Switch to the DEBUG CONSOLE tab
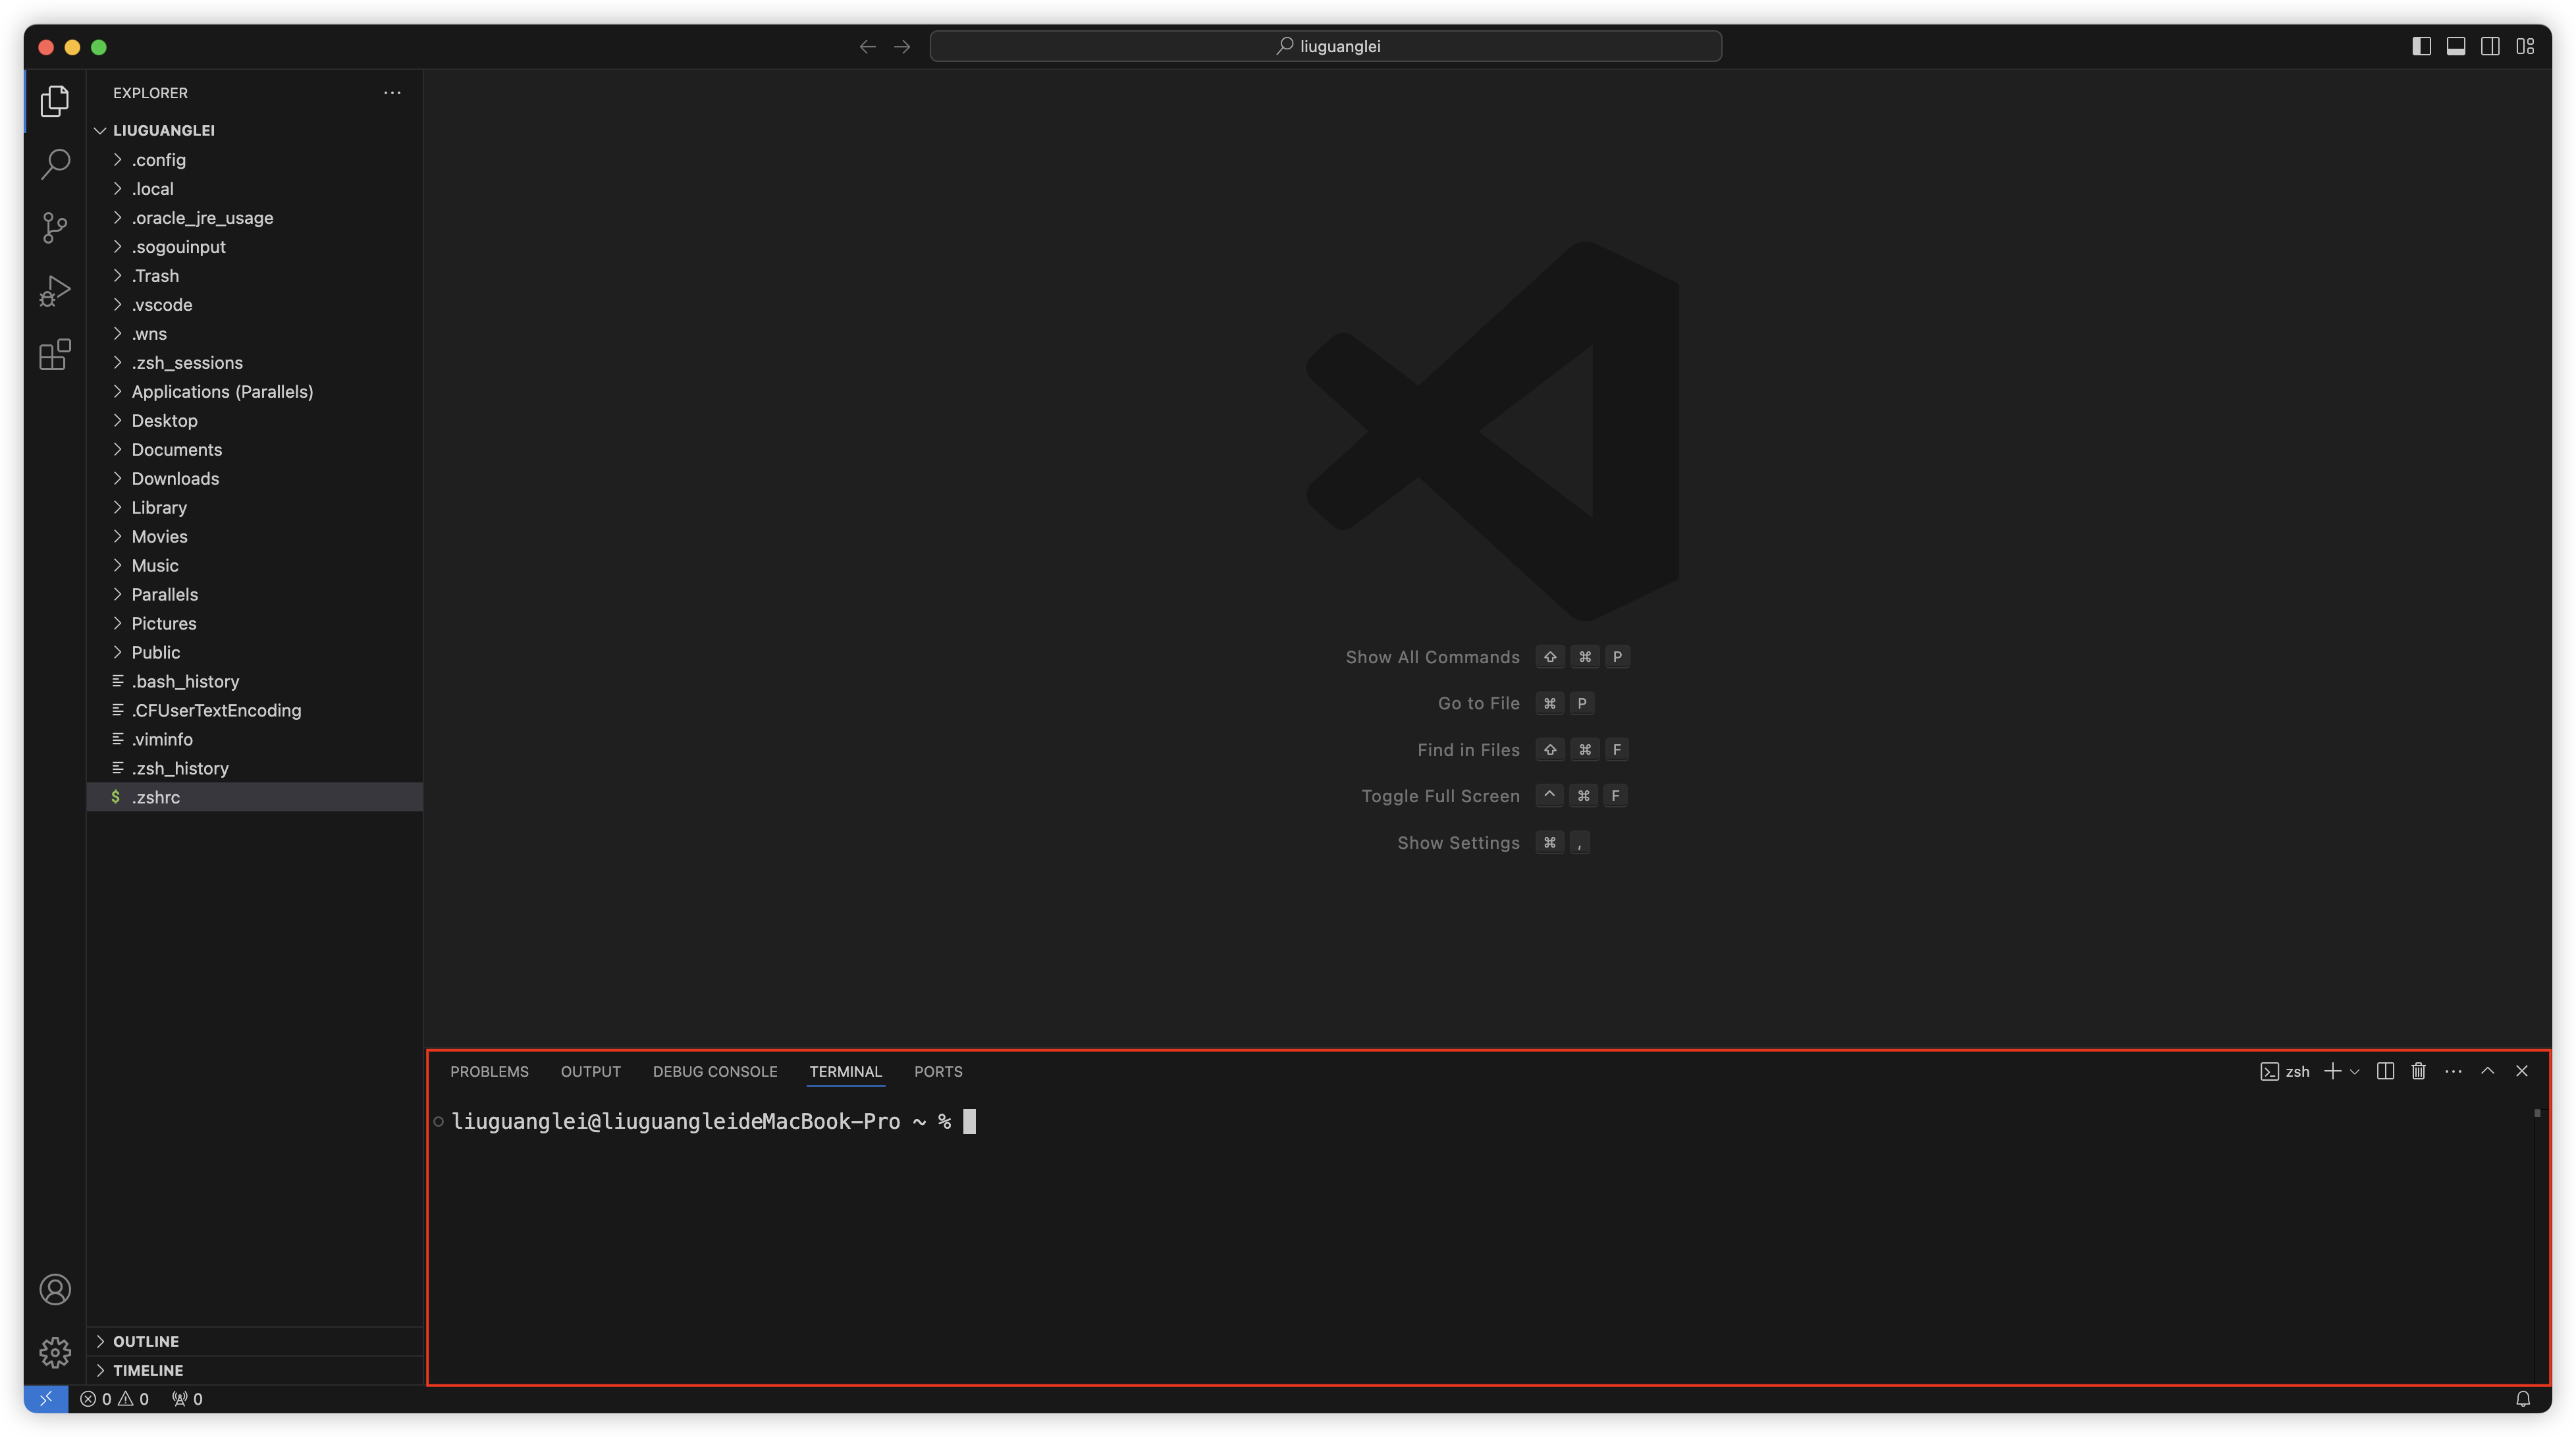 coord(714,1071)
